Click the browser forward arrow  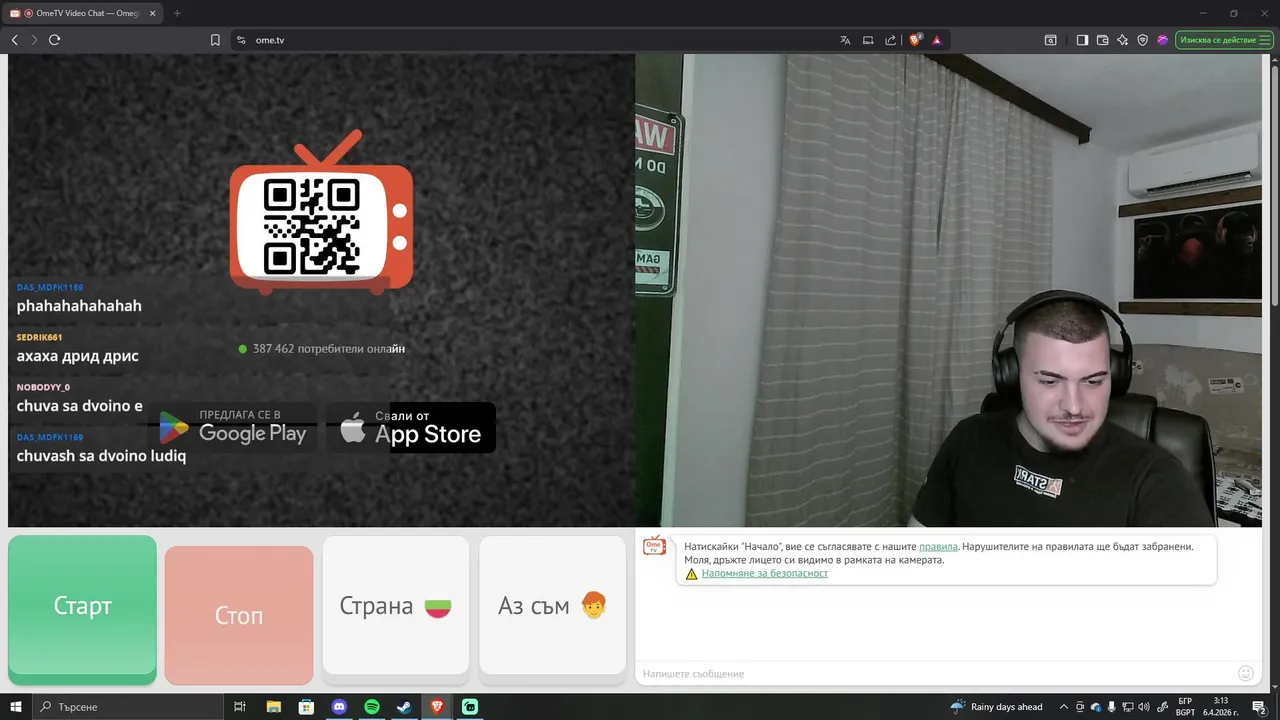(x=34, y=40)
